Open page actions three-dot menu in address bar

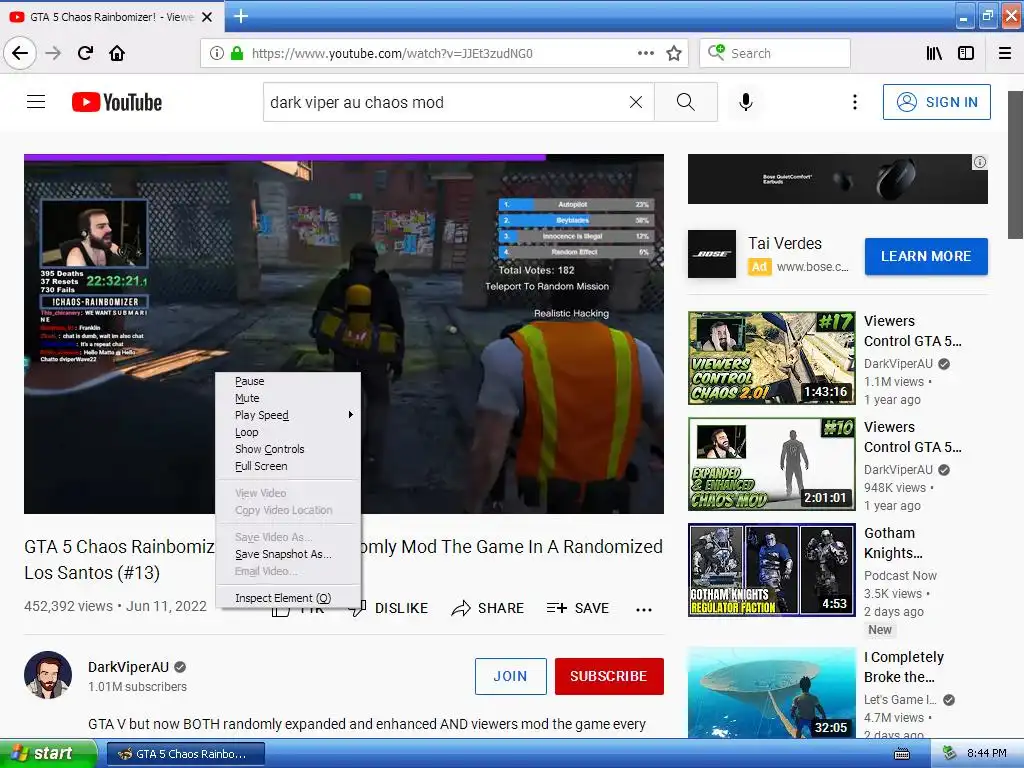(645, 54)
